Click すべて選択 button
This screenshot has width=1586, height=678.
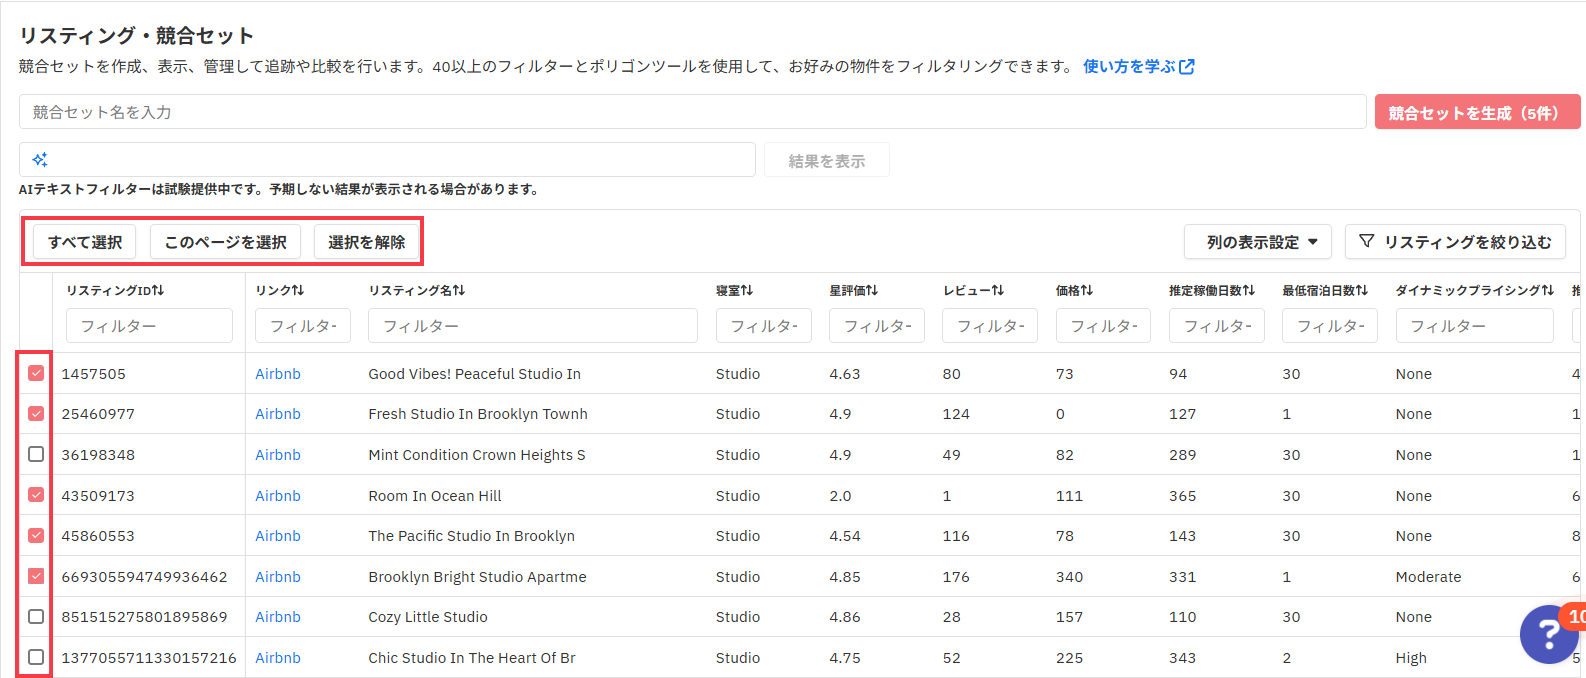(x=85, y=242)
